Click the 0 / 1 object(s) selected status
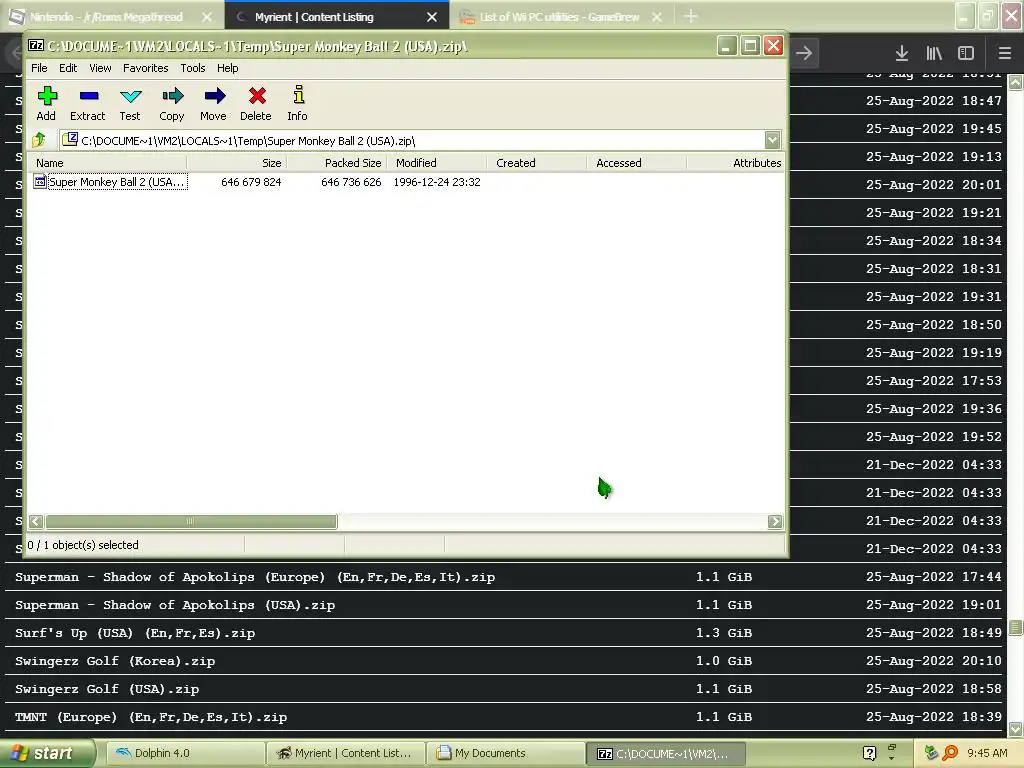The height and width of the screenshot is (768, 1024). [x=83, y=545]
